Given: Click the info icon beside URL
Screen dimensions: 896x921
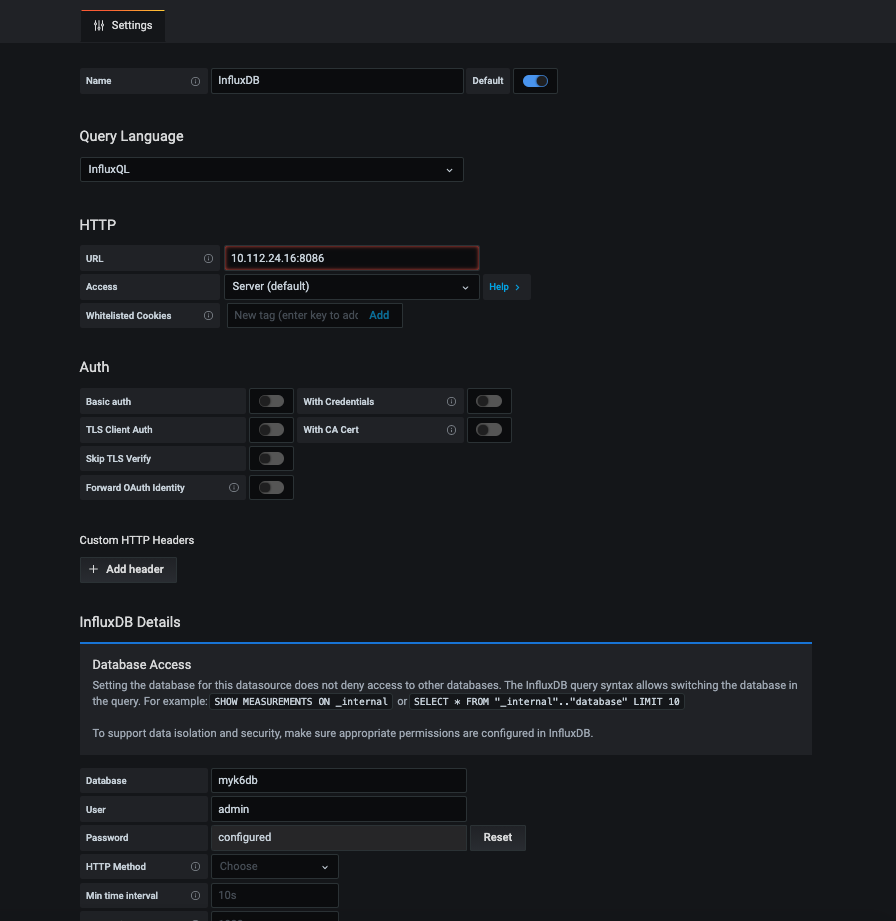Looking at the screenshot, I should coord(208,258).
